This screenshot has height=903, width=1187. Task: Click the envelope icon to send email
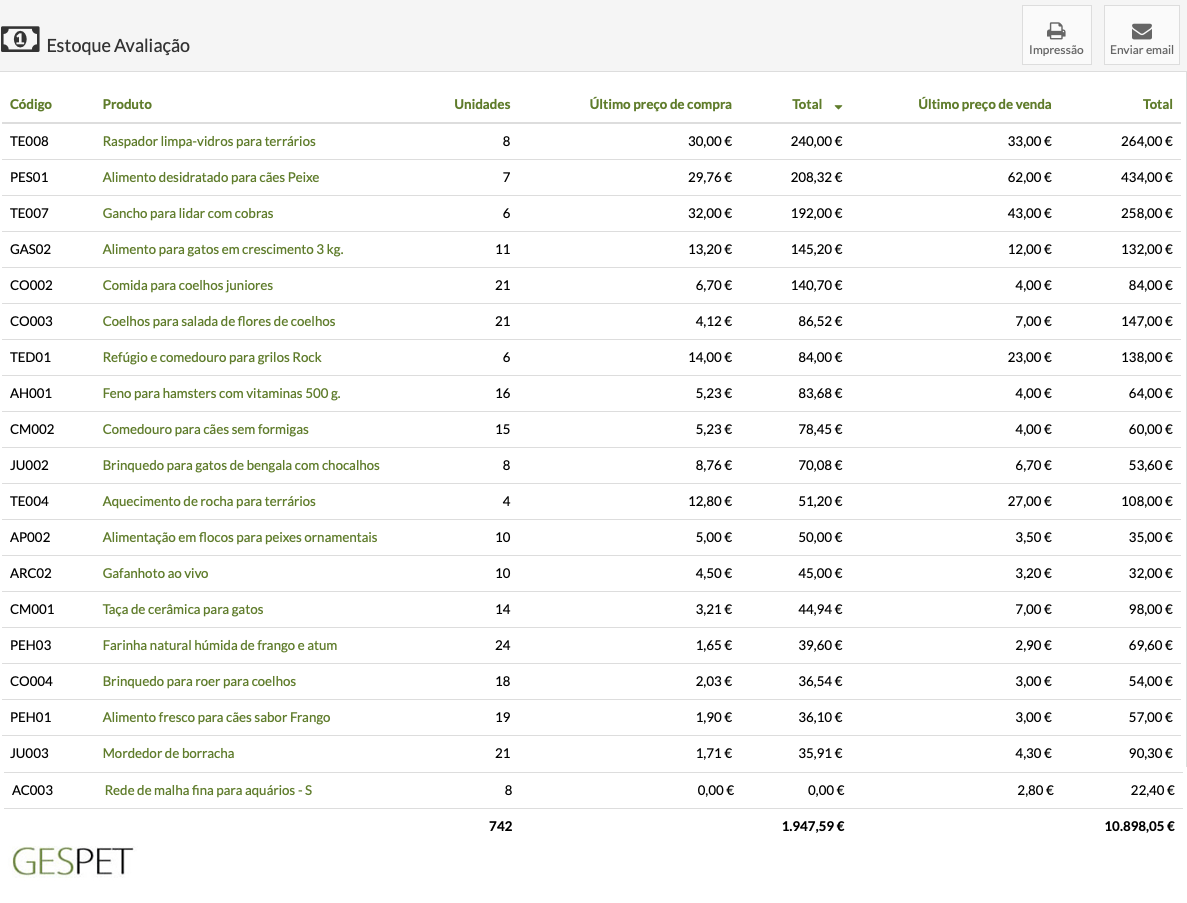1141,30
